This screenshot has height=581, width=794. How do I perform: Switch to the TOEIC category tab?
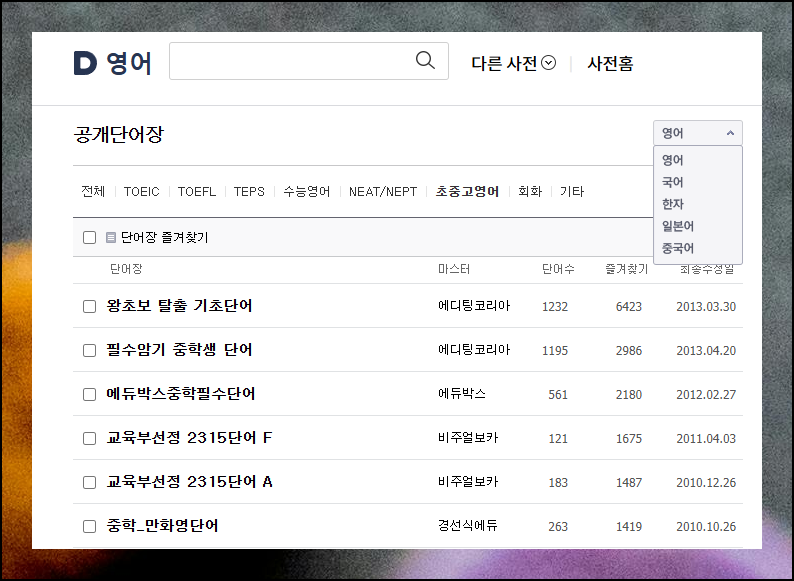tap(141, 191)
